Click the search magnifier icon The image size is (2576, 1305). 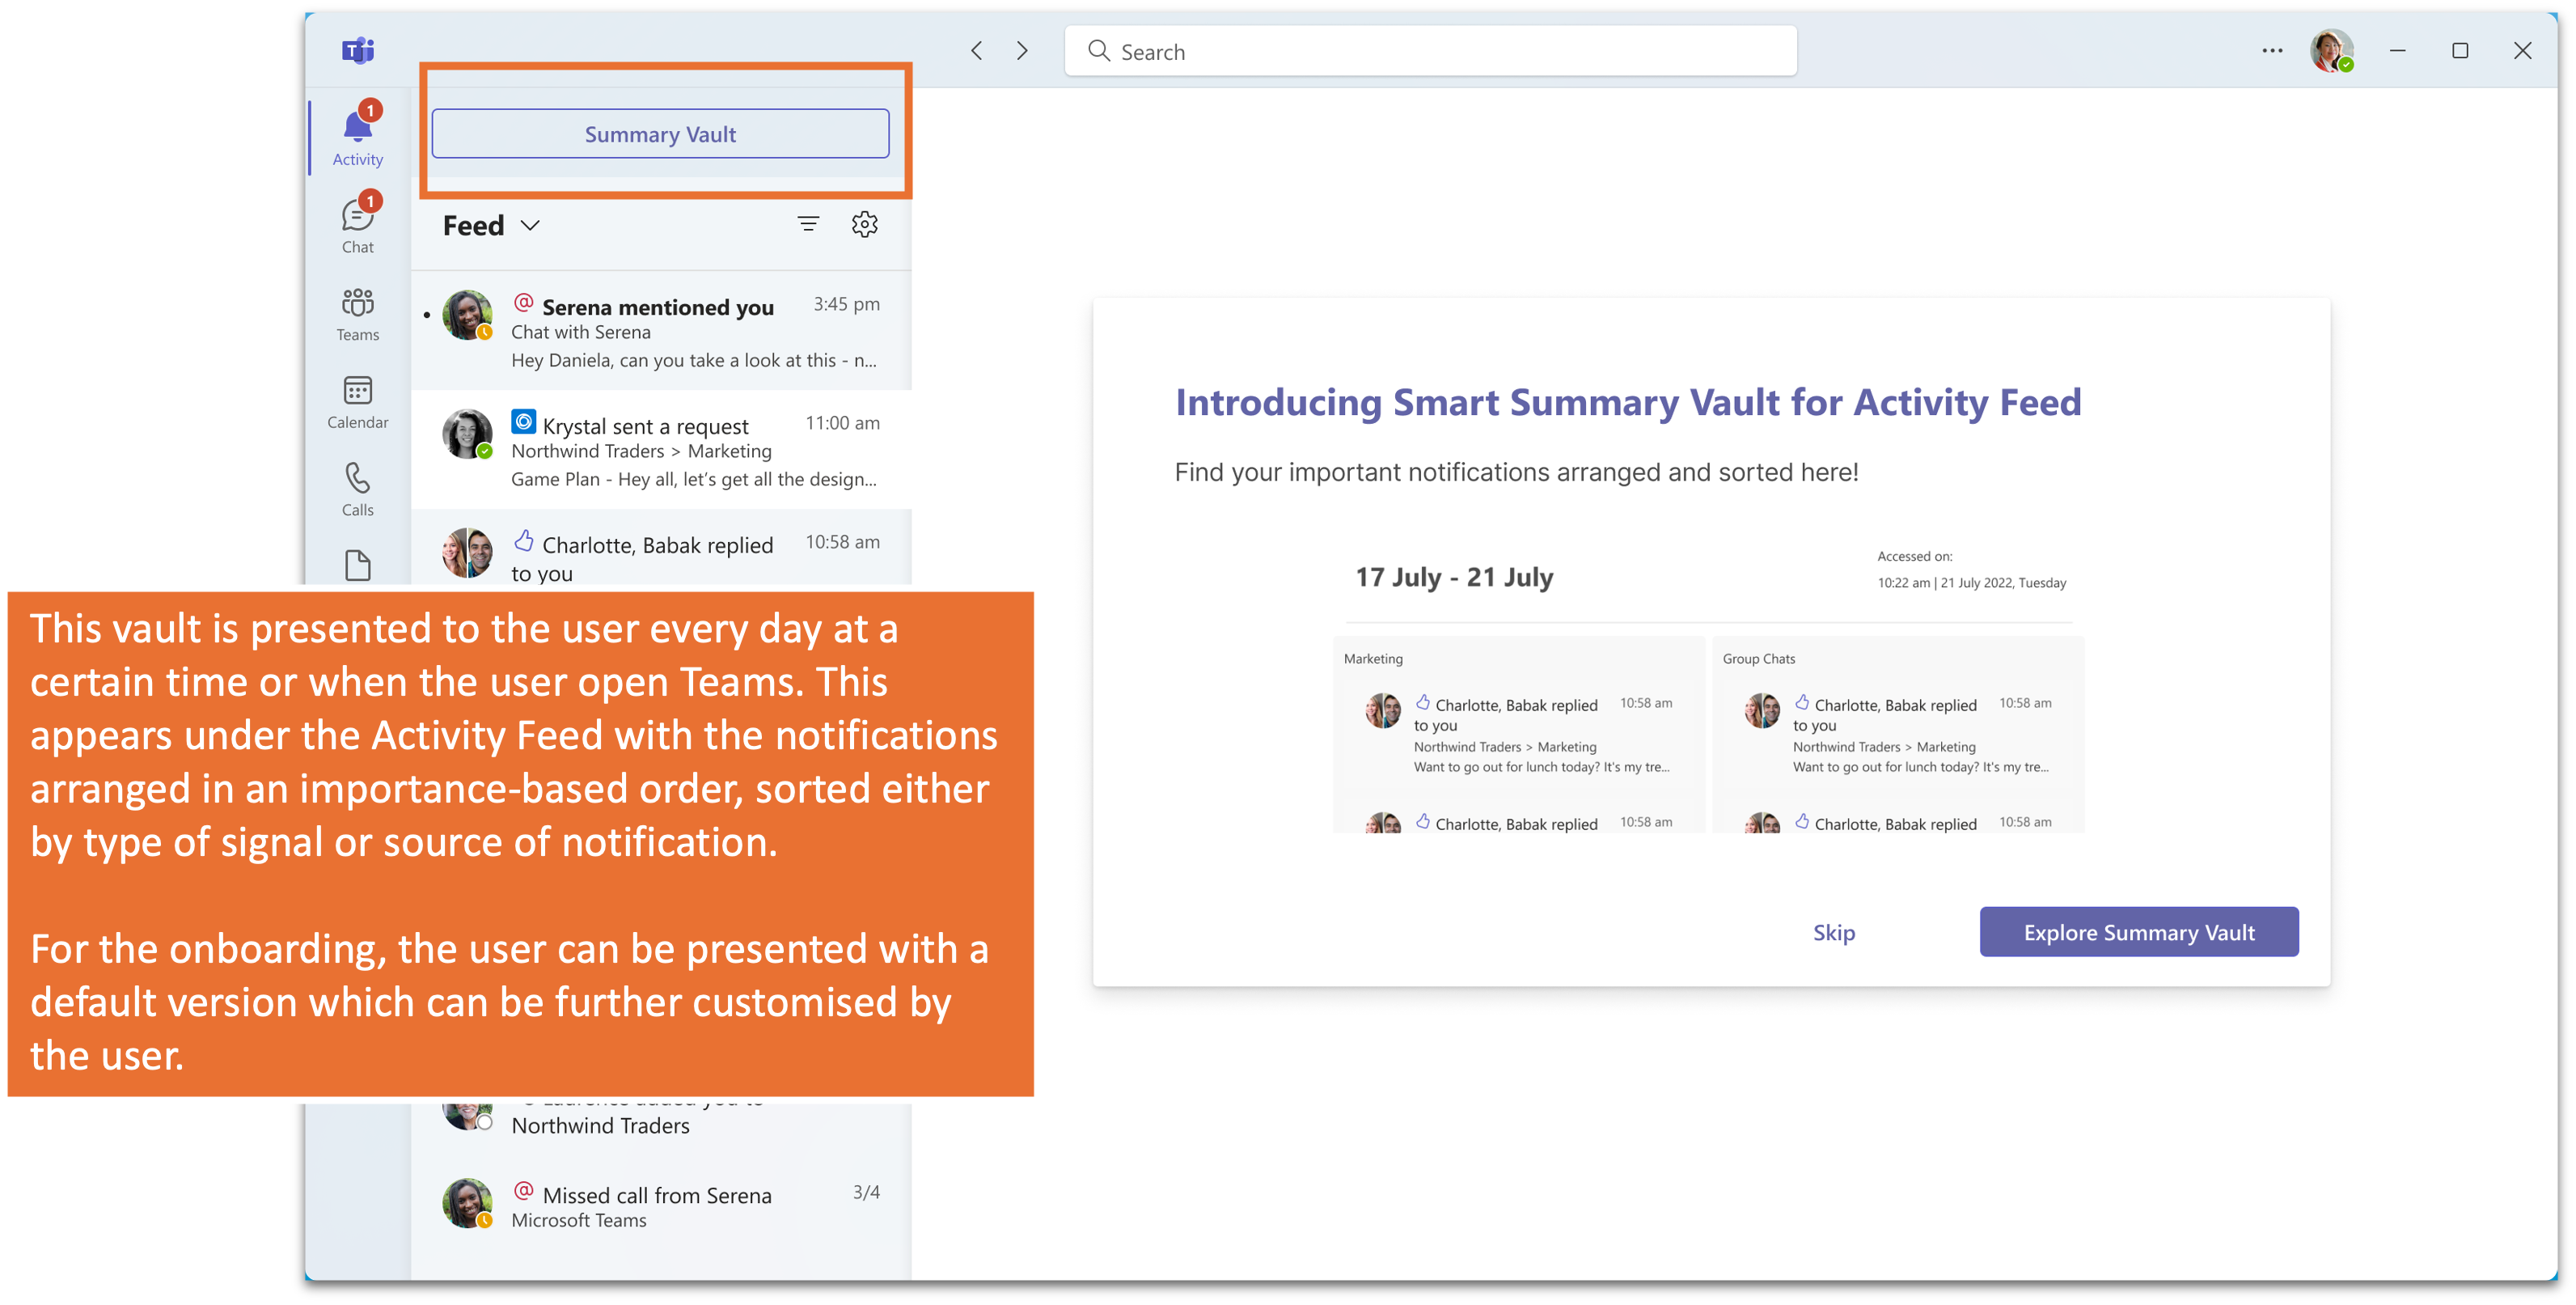click(1098, 50)
